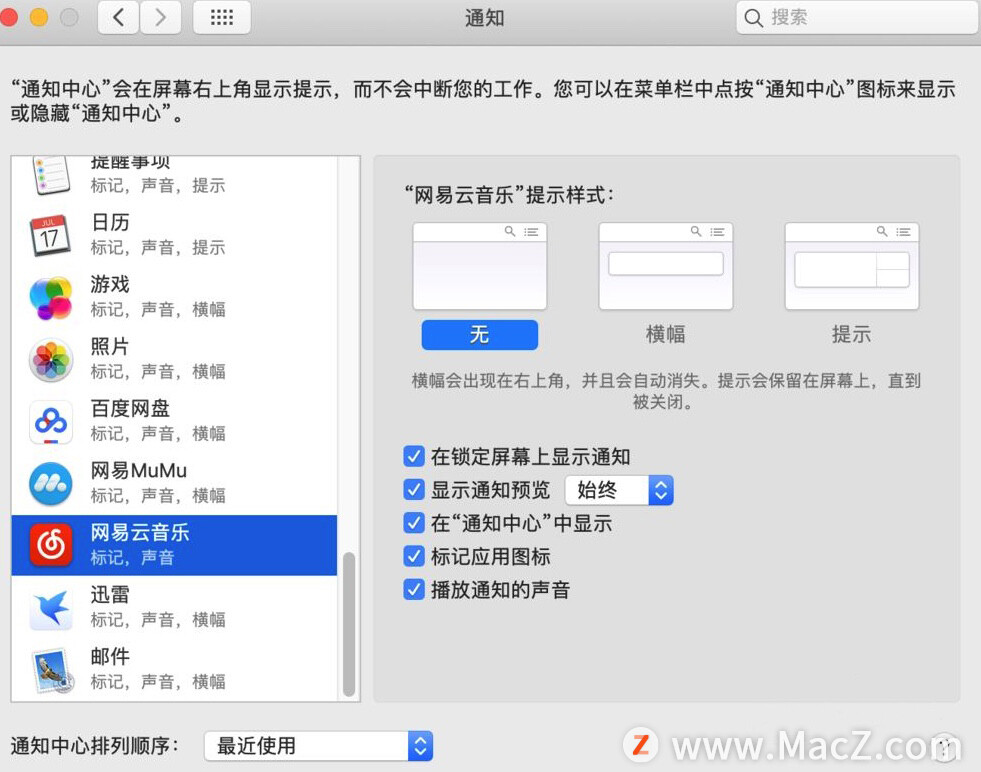The width and height of the screenshot is (981, 772).
Task: Click the 横幅 style label
Action: [665, 335]
